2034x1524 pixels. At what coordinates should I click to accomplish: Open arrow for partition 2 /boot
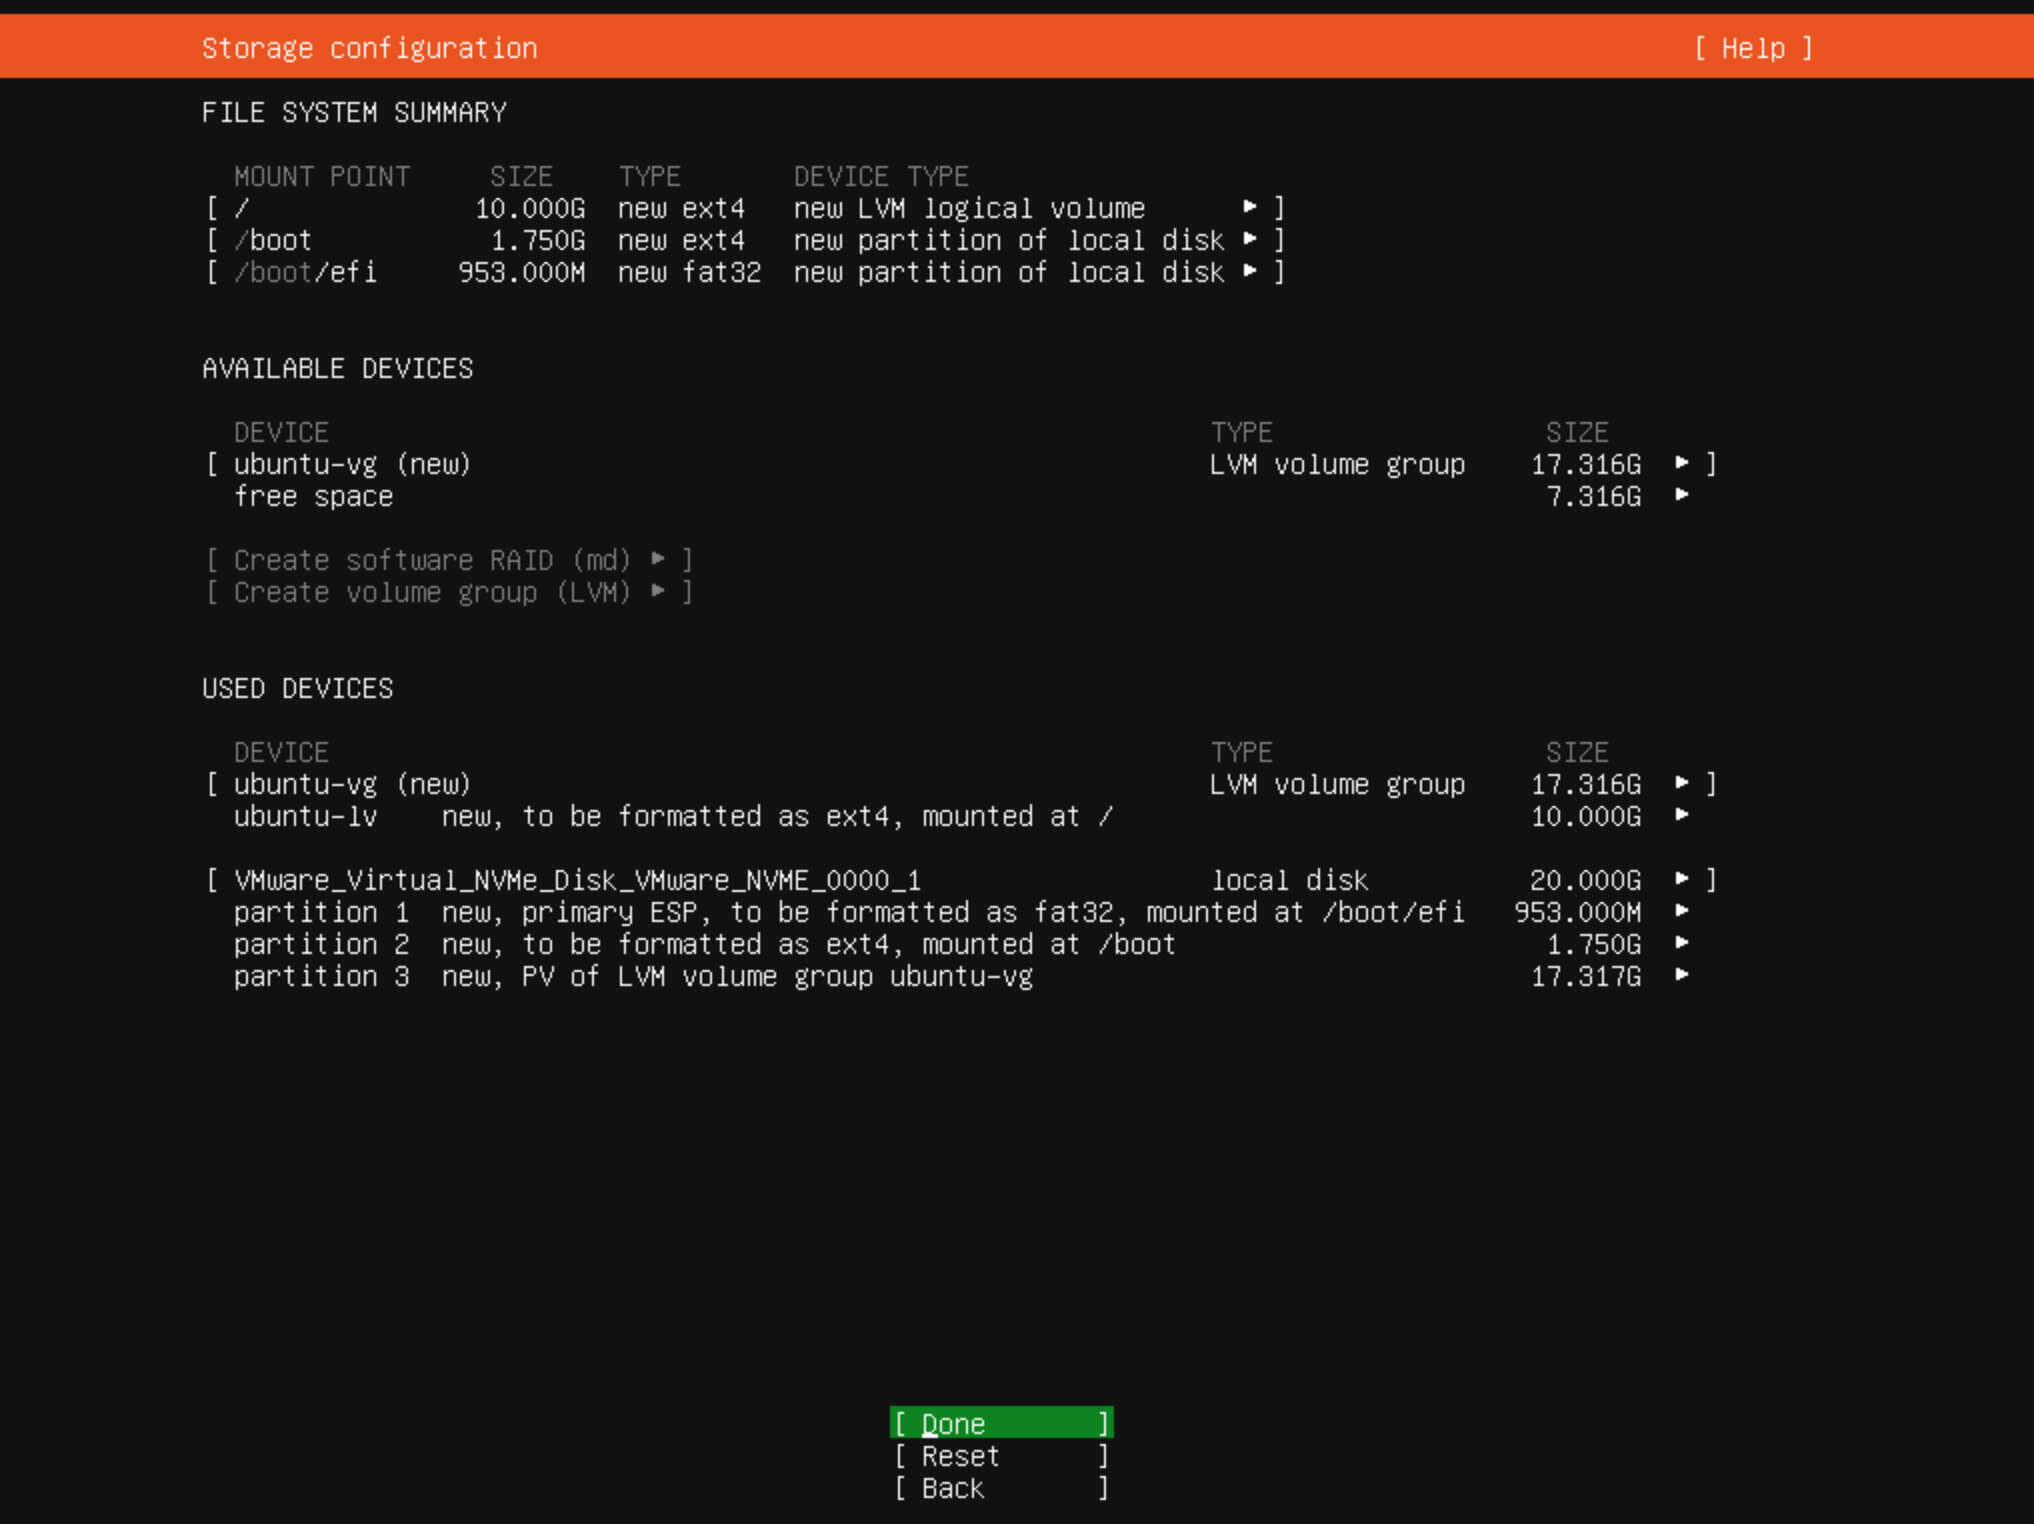pos(1682,943)
